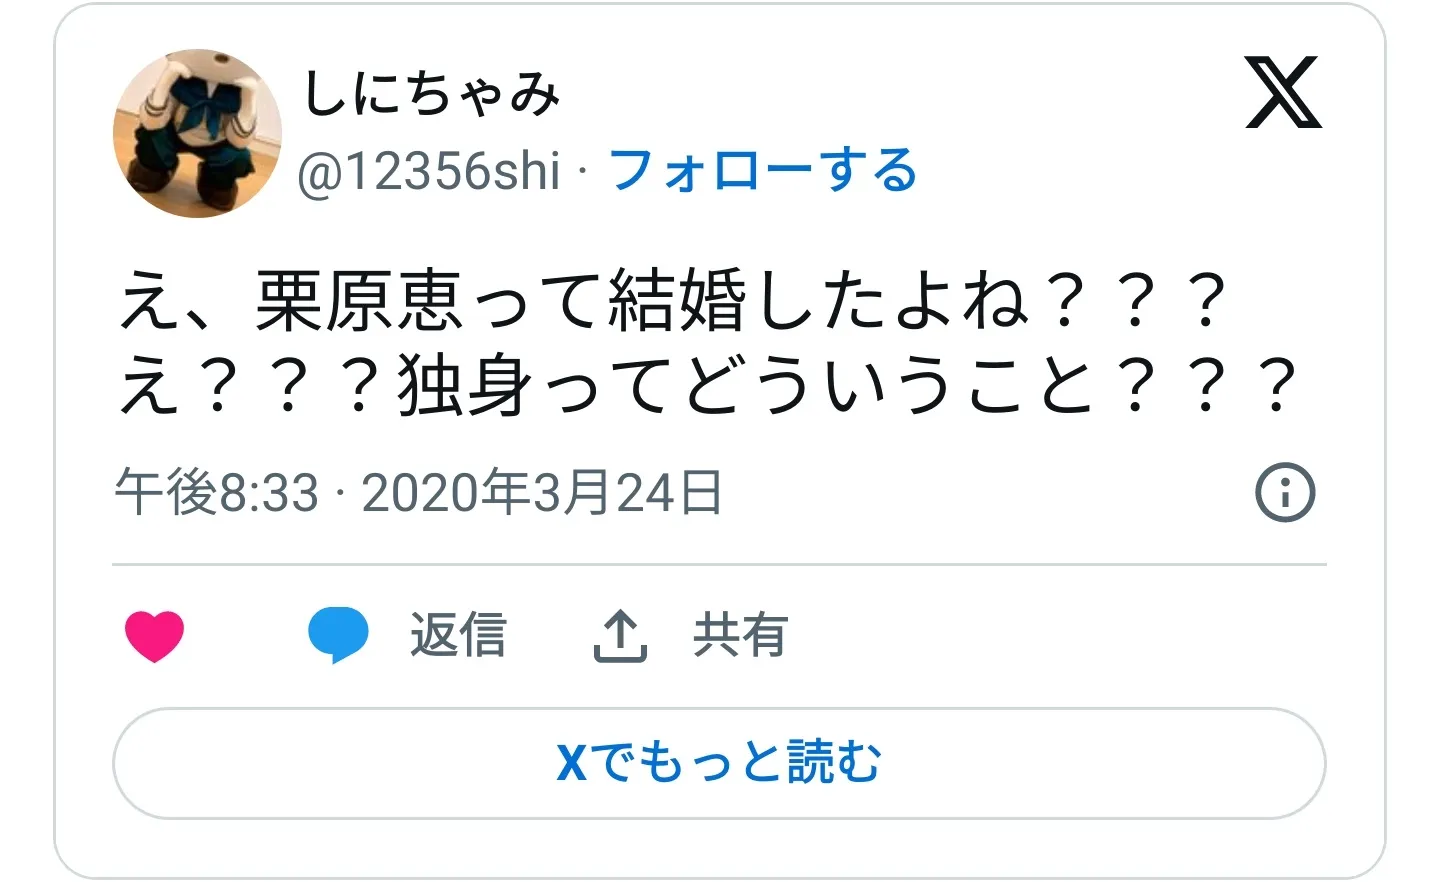Click the display name しにちゃみ
The height and width of the screenshot is (882, 1440).
click(431, 94)
